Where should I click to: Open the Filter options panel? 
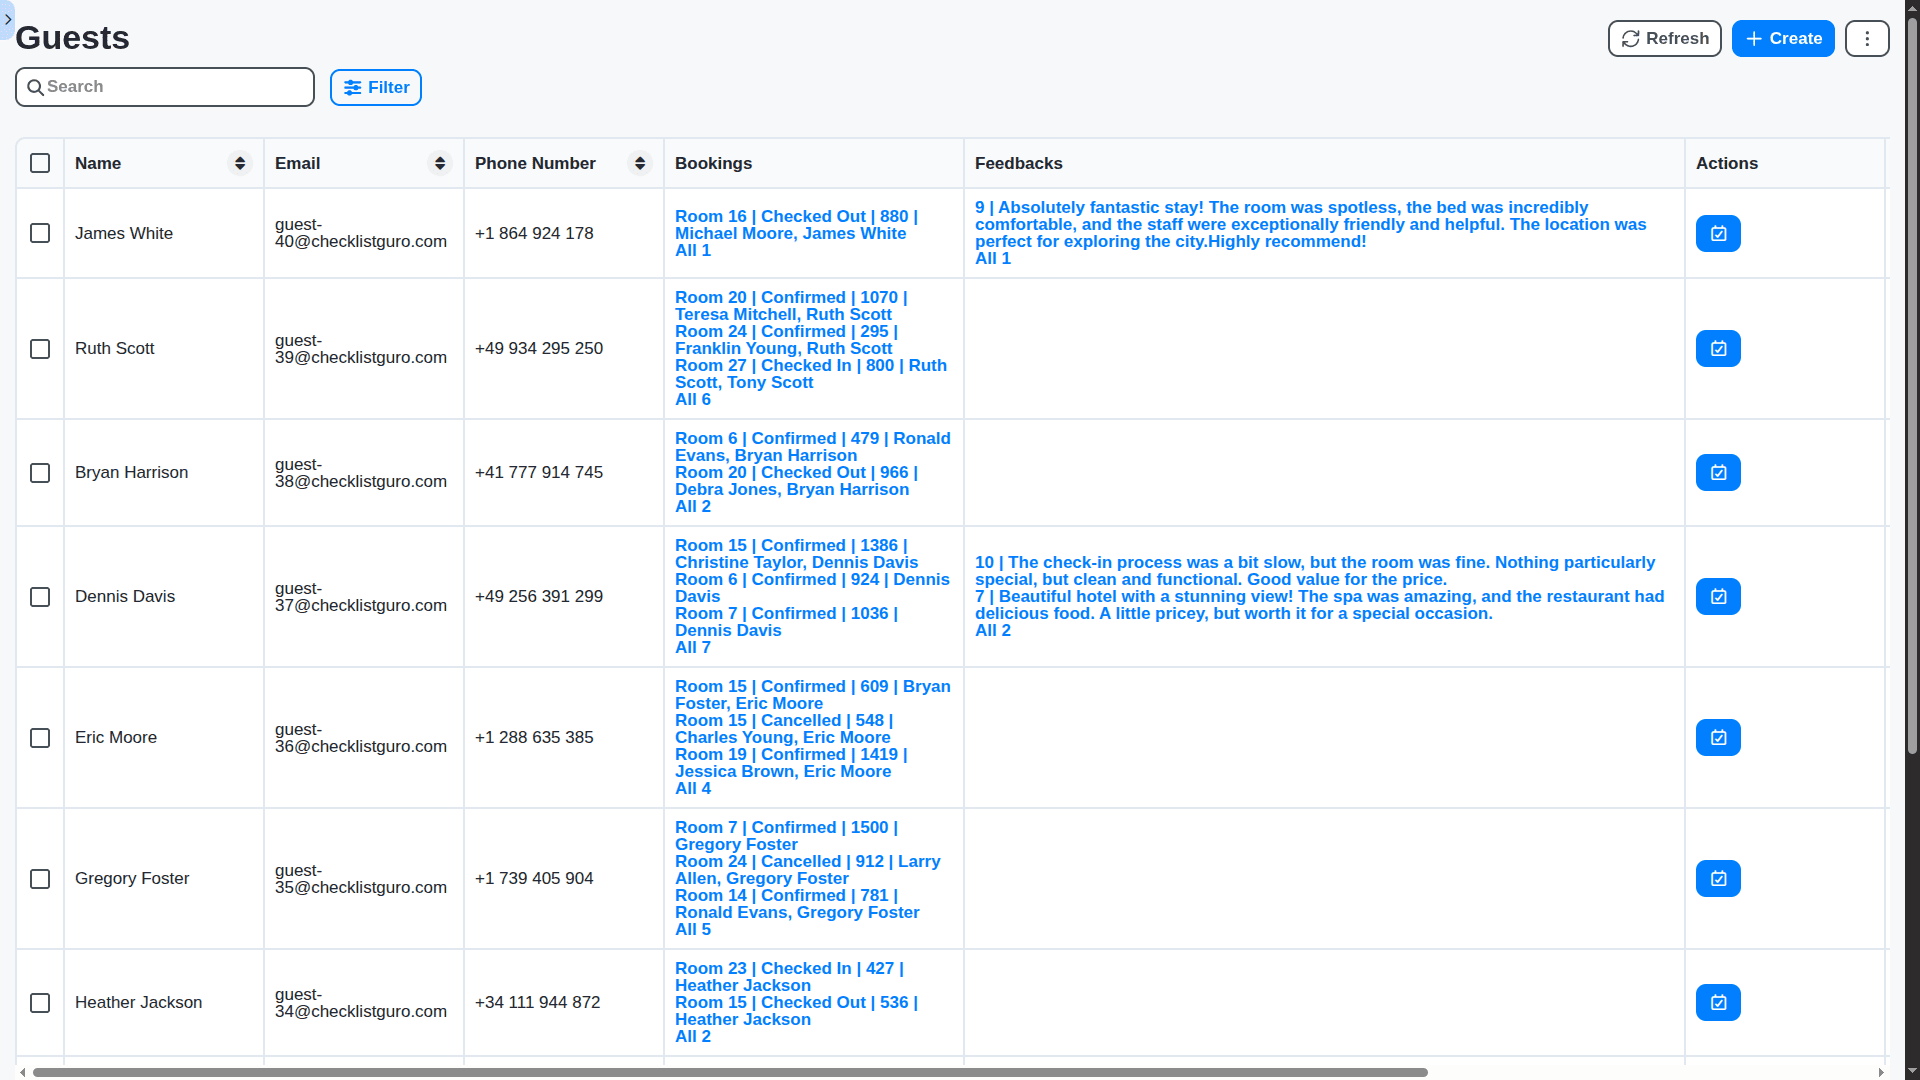376,88
